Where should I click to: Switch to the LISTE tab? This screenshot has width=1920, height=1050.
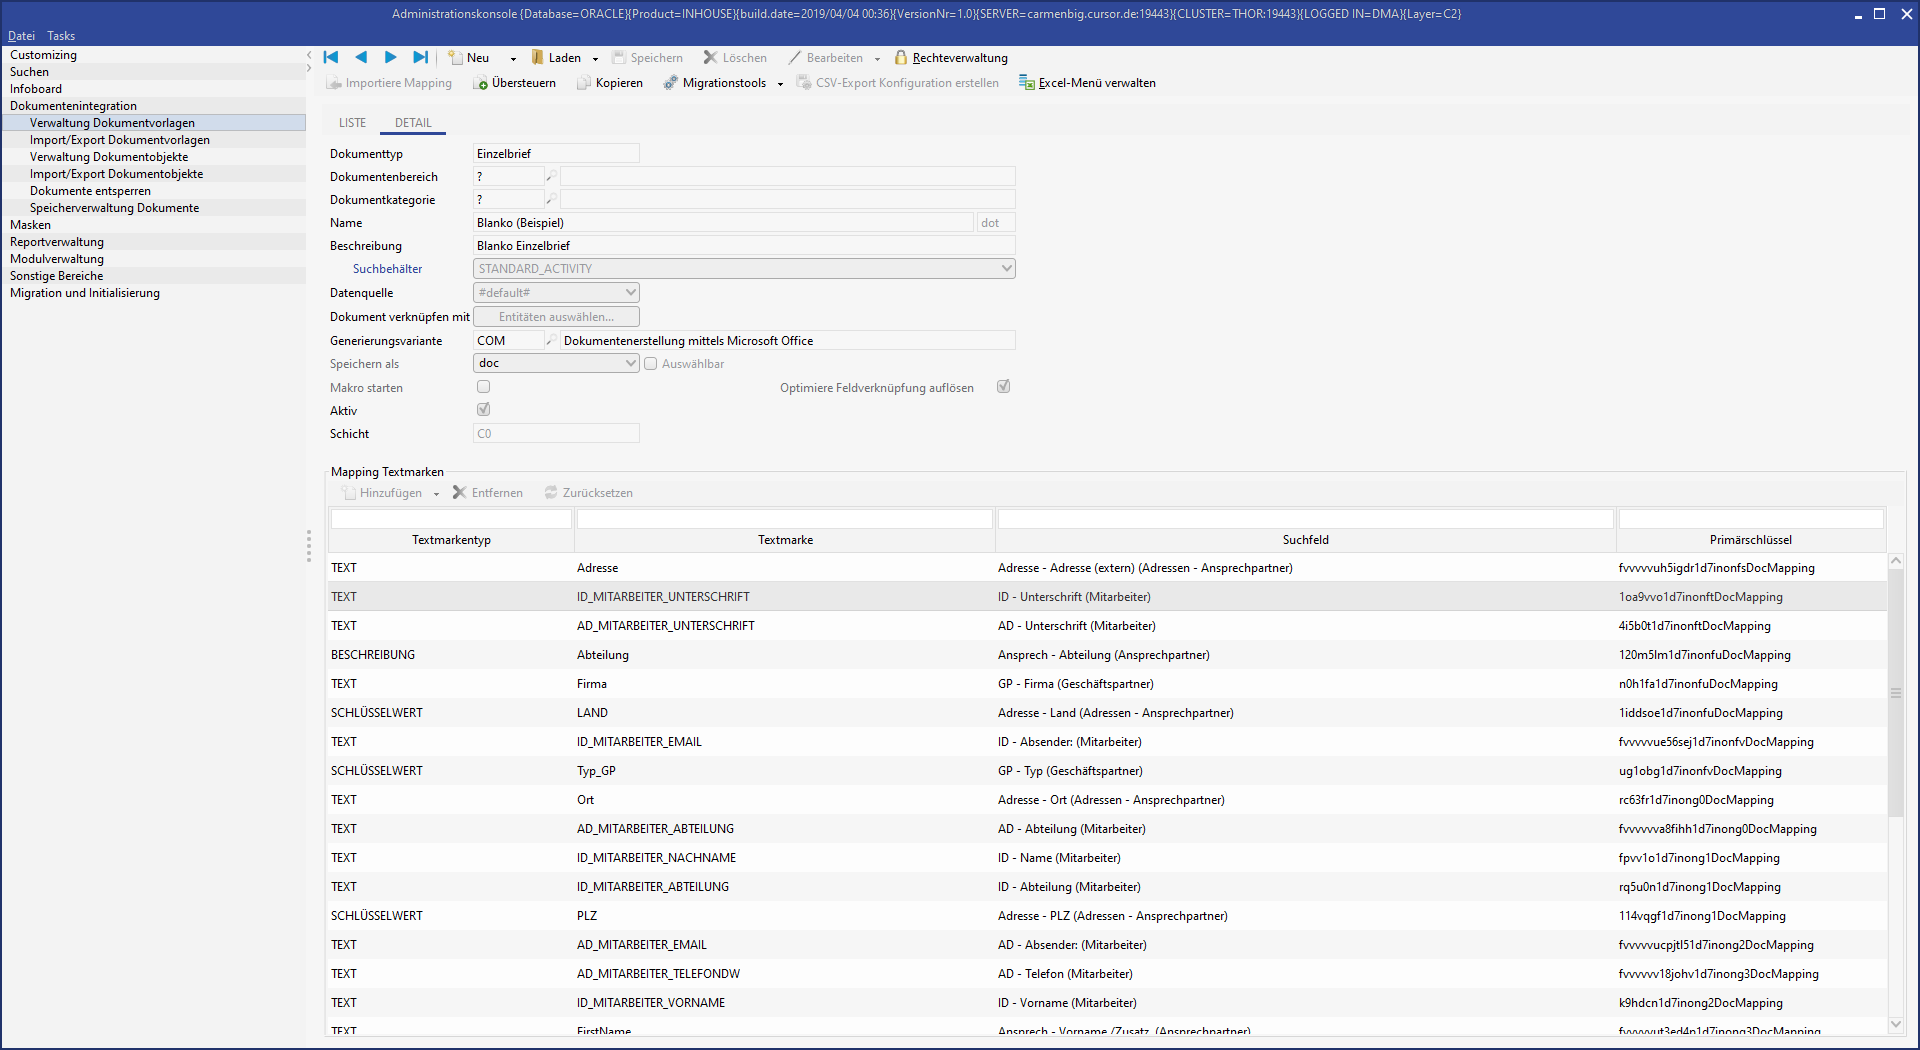352,123
